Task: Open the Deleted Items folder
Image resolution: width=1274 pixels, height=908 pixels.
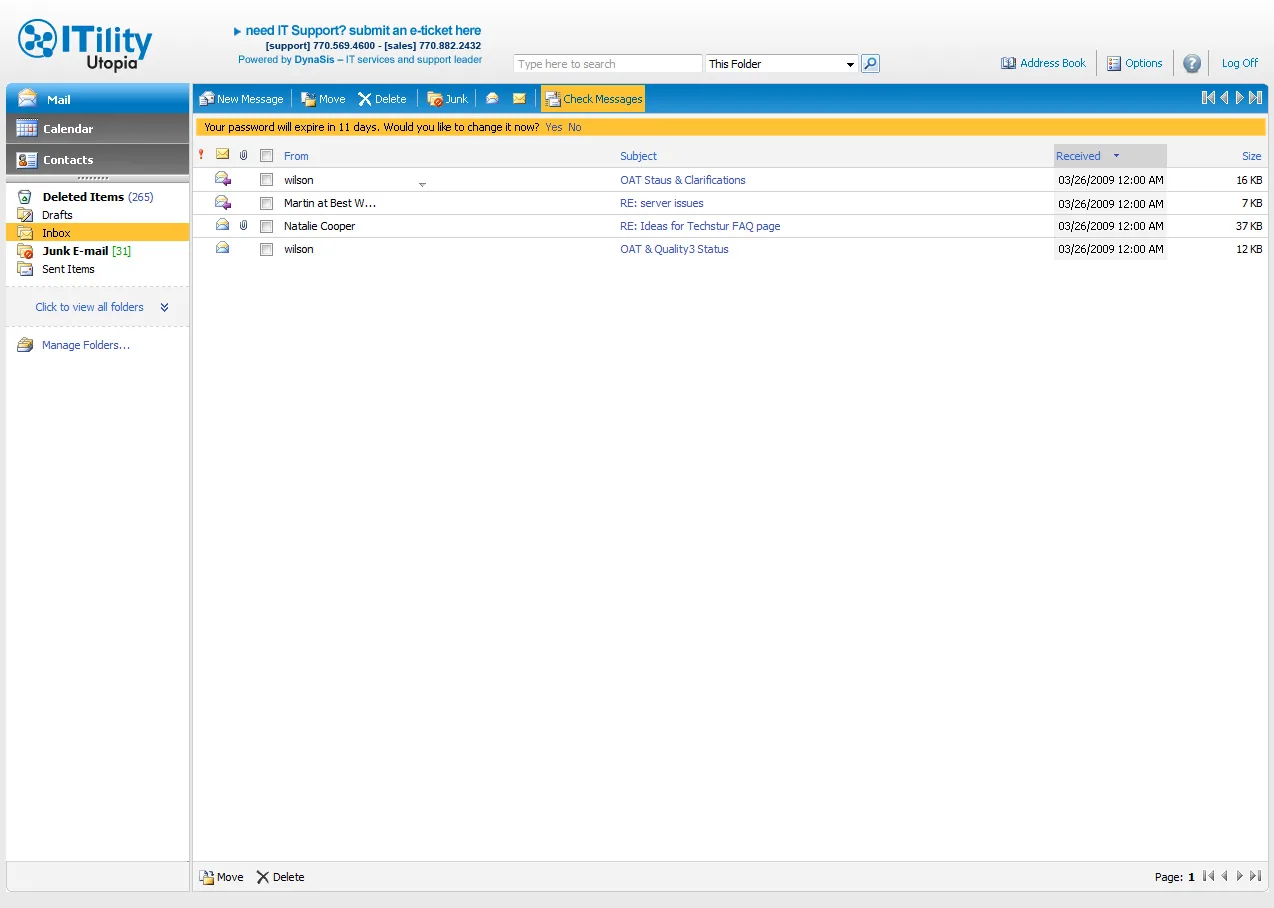Action: tap(98, 197)
